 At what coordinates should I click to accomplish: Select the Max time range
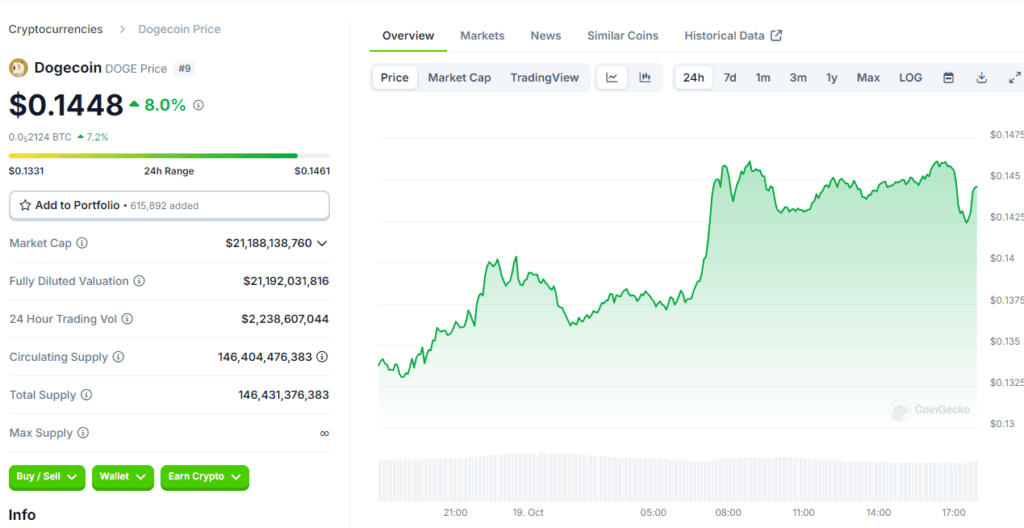pos(869,78)
